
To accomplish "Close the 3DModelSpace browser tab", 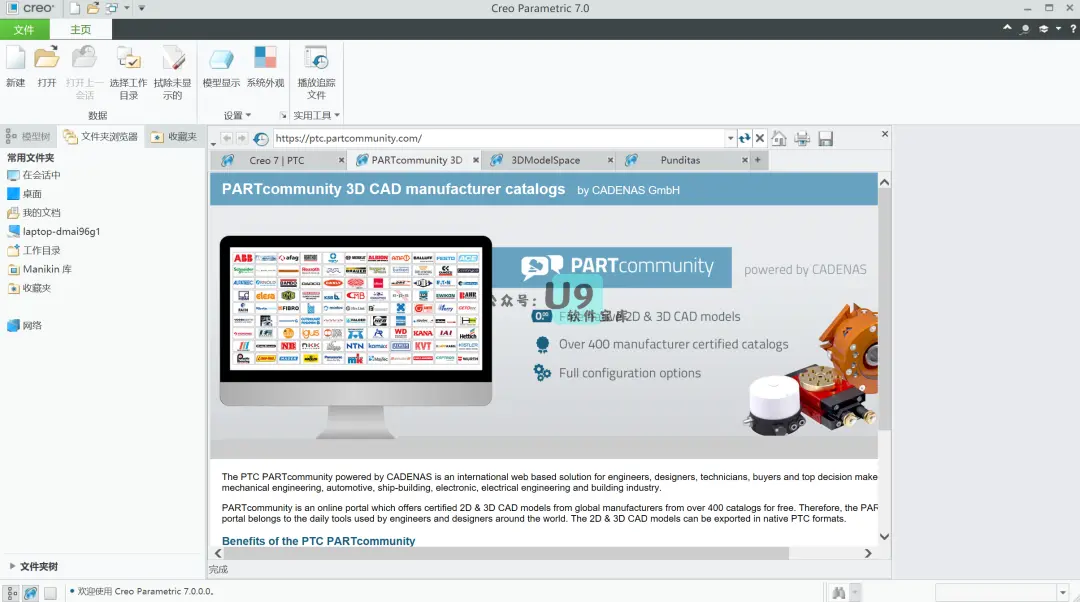I will coord(610,160).
